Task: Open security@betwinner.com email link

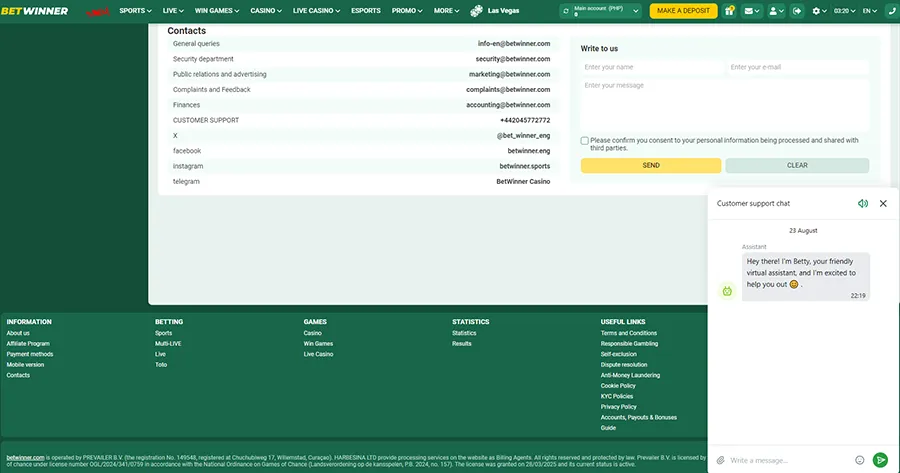Action: [513, 59]
